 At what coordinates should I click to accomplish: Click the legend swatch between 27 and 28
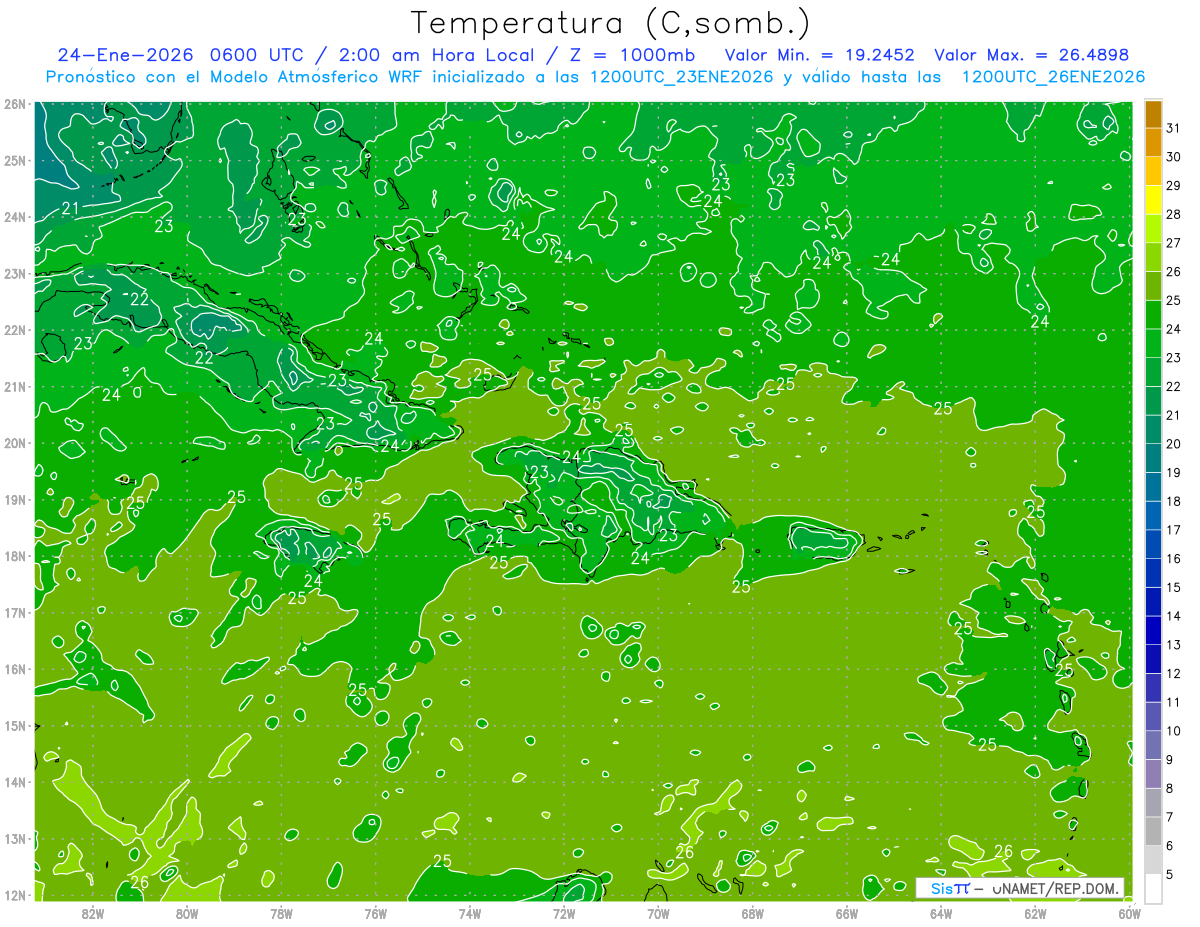click(1153, 229)
